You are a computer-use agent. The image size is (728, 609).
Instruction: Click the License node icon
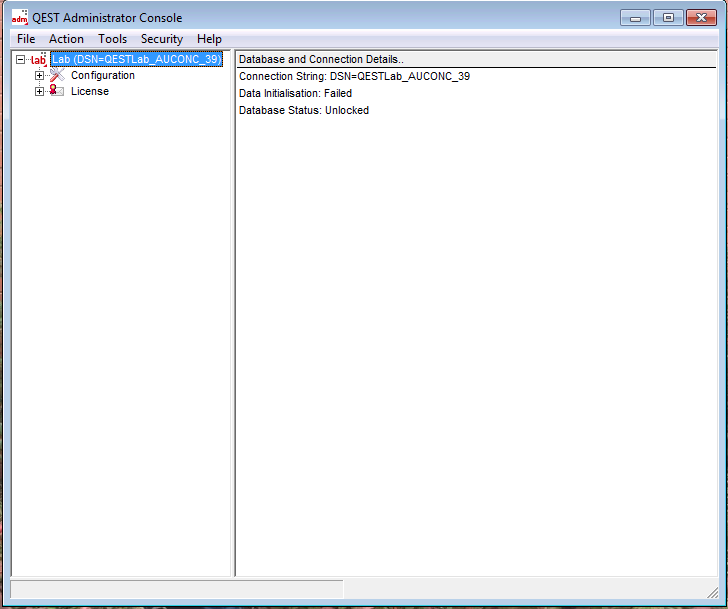57,92
